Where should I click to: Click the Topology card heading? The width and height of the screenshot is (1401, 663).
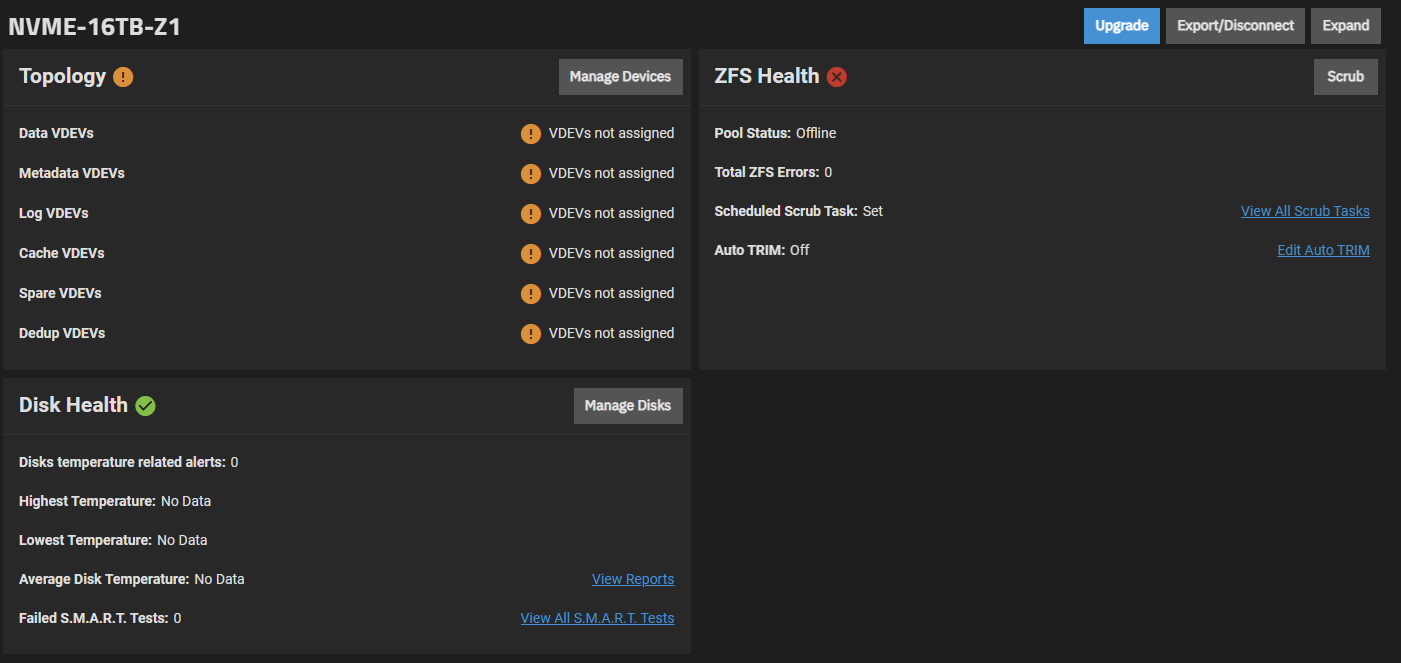click(x=62, y=76)
